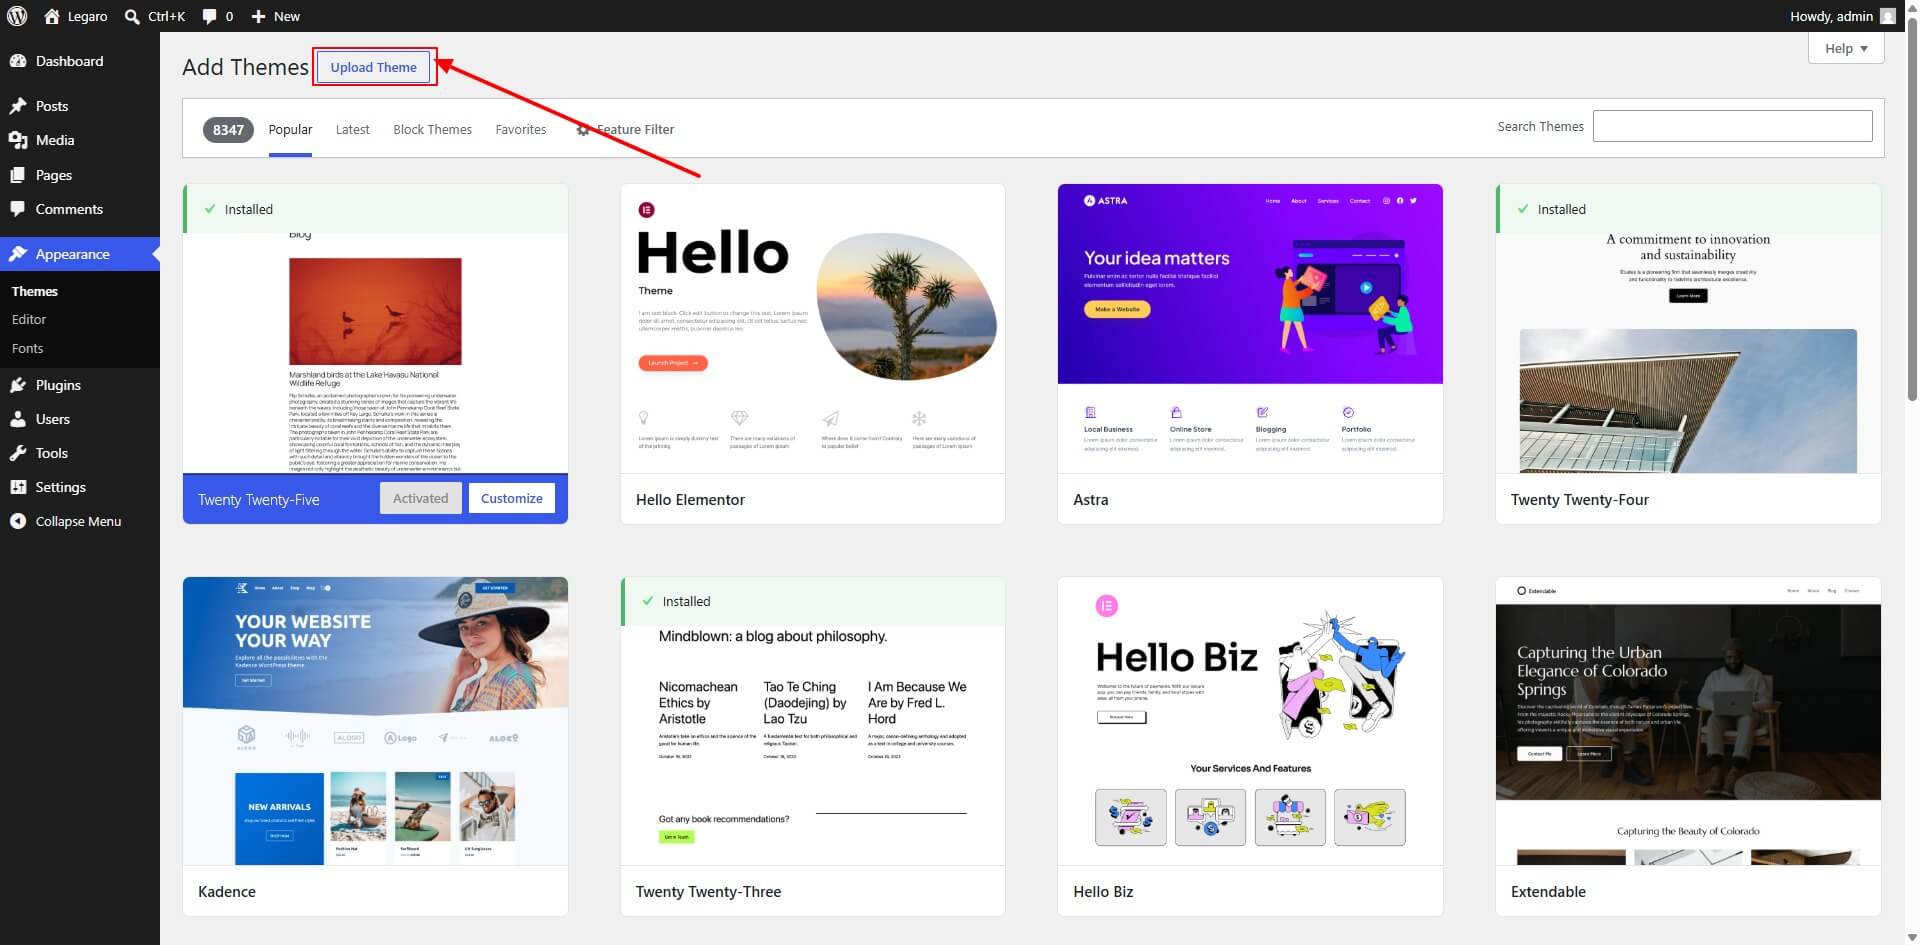Select the Hello Biz theme thumbnail
Screen dimensions: 1920x945
coord(1250,721)
